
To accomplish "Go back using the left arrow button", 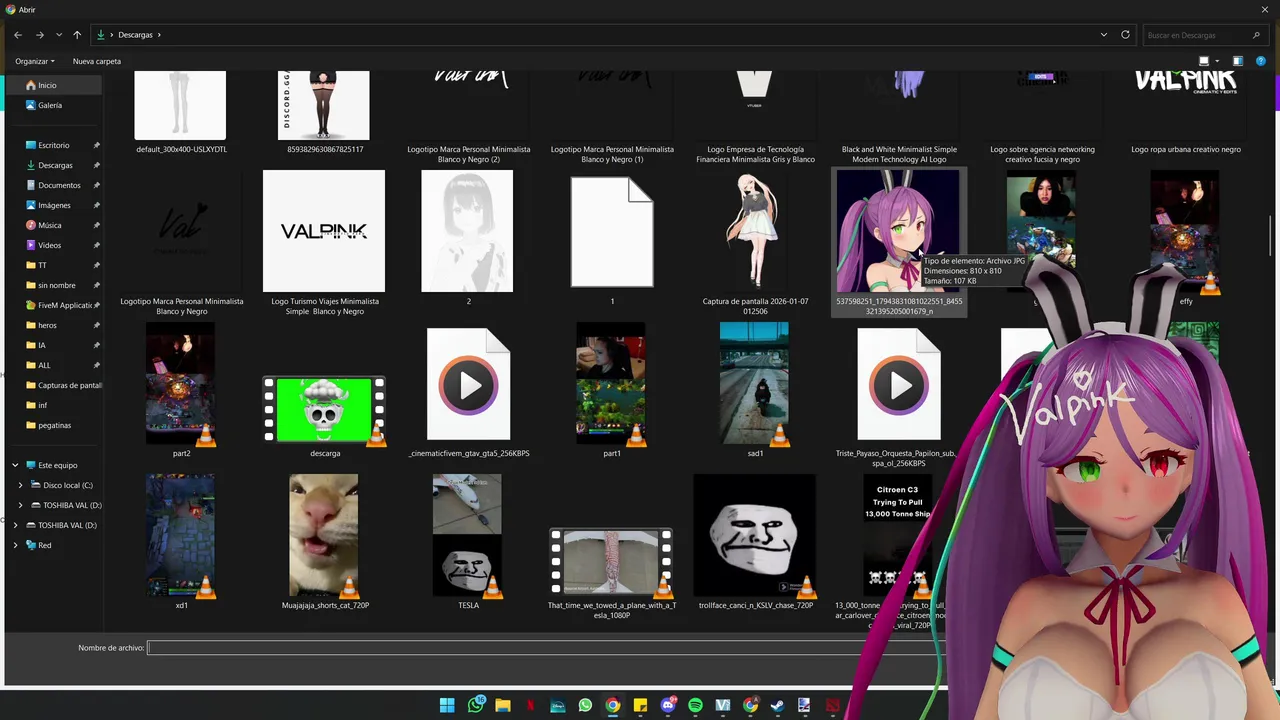I will [x=18, y=35].
